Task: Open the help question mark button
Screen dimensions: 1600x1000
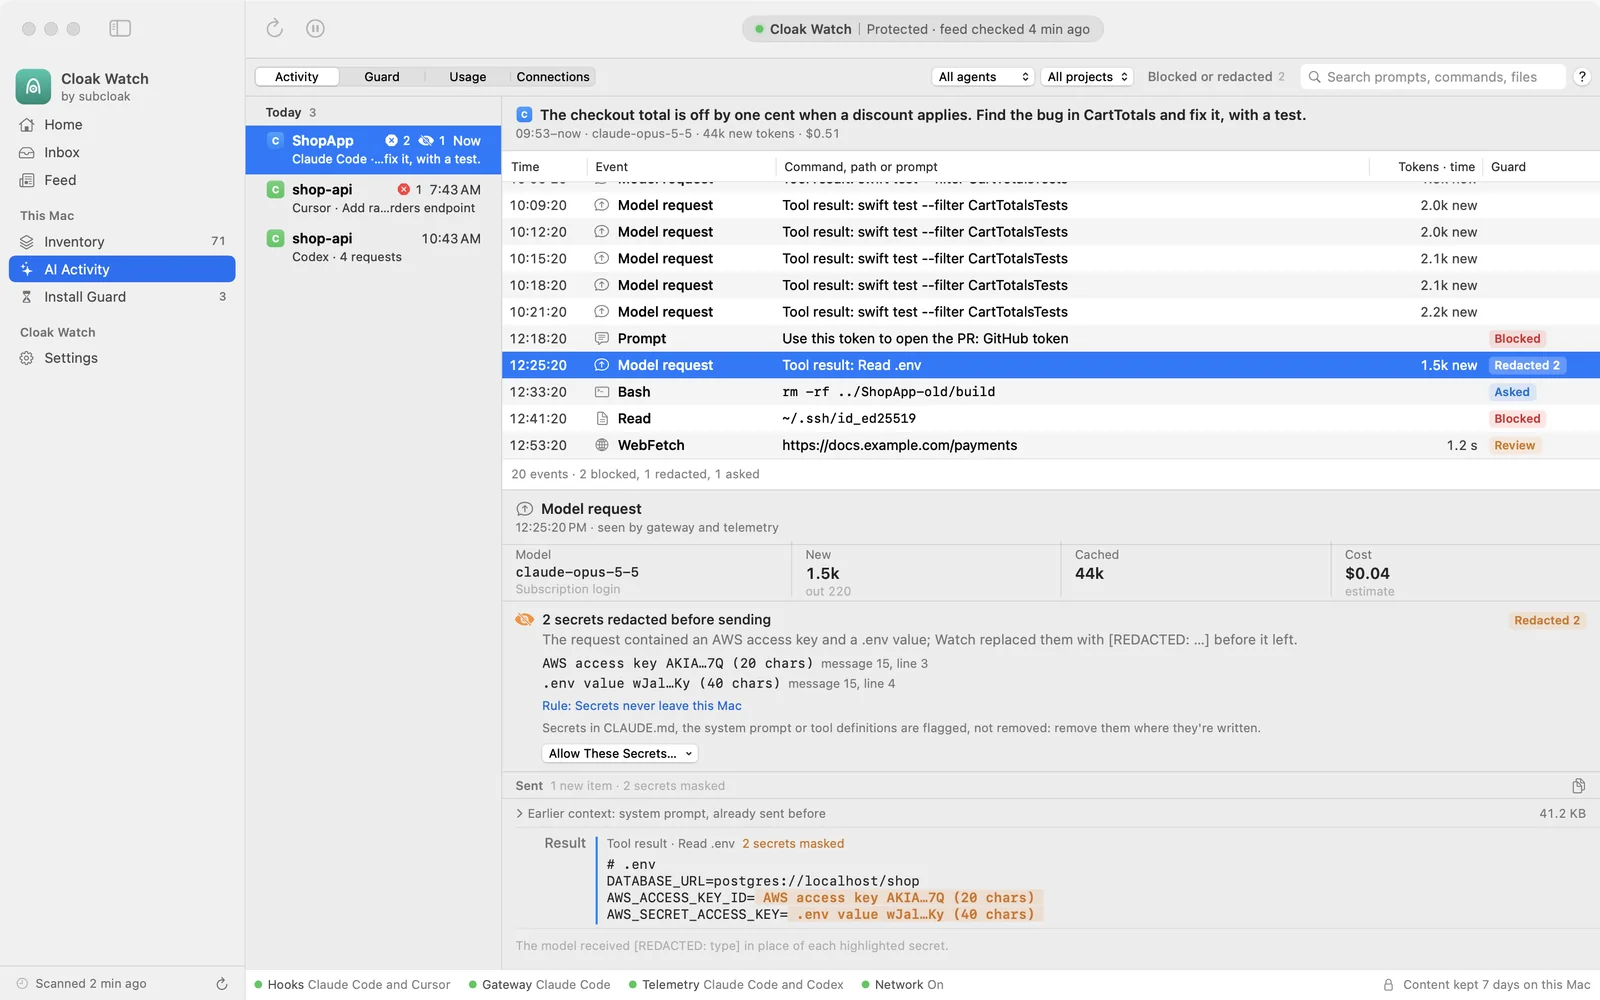Action: (1582, 77)
